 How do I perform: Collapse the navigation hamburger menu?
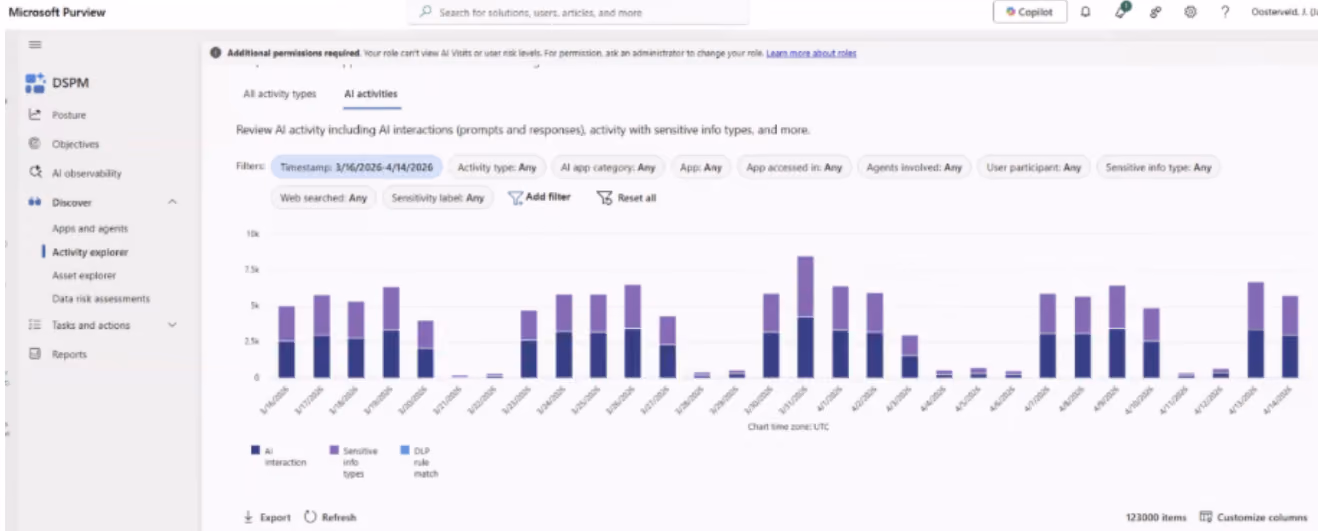tap(35, 45)
